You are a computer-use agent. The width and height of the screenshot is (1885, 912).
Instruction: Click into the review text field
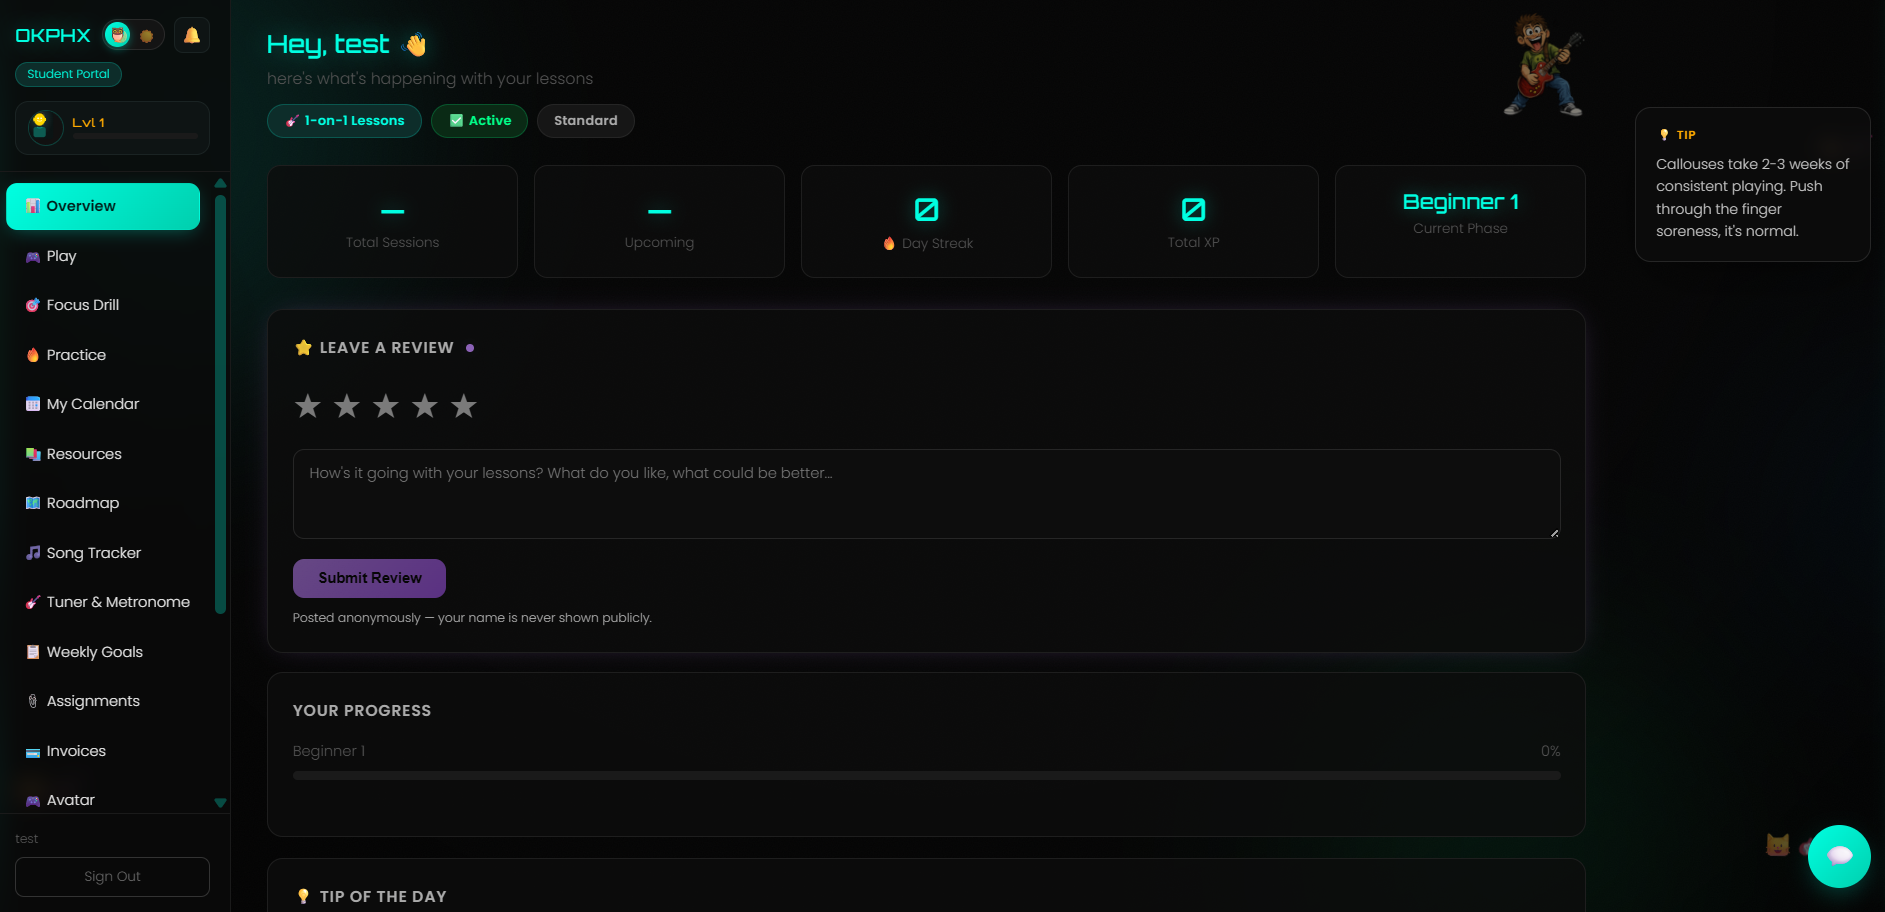pos(926,494)
